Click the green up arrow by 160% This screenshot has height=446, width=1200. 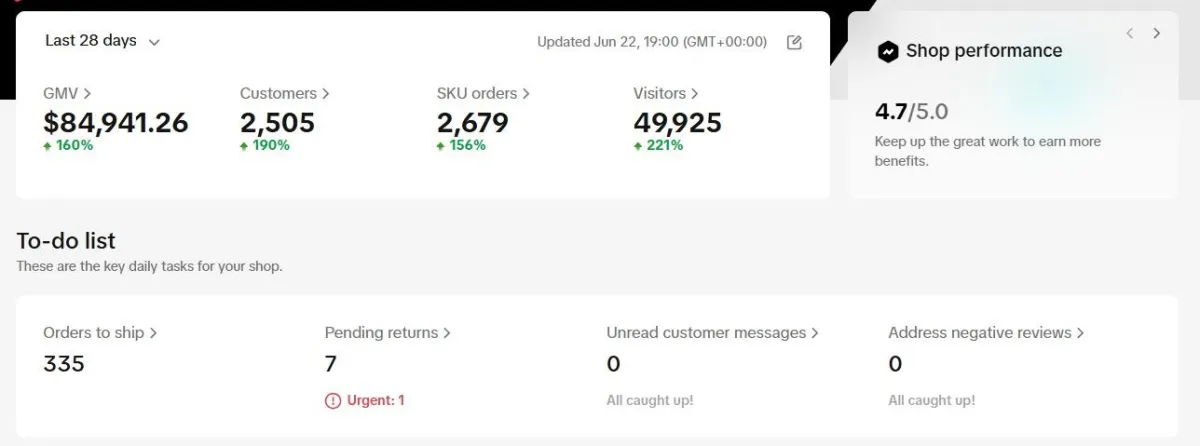pyautogui.click(x=47, y=146)
